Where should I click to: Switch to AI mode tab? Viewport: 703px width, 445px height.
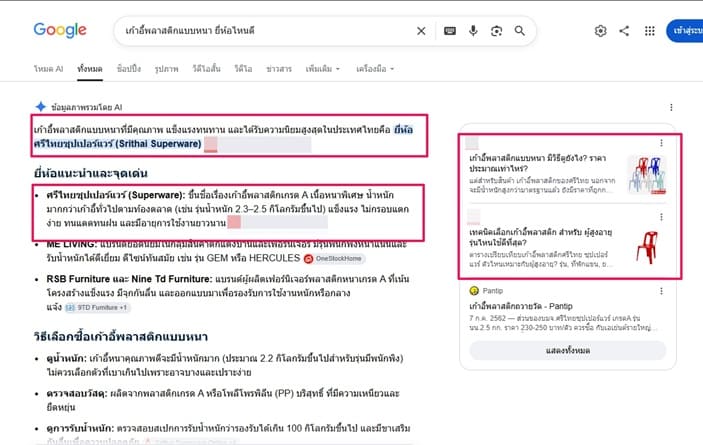(x=48, y=69)
